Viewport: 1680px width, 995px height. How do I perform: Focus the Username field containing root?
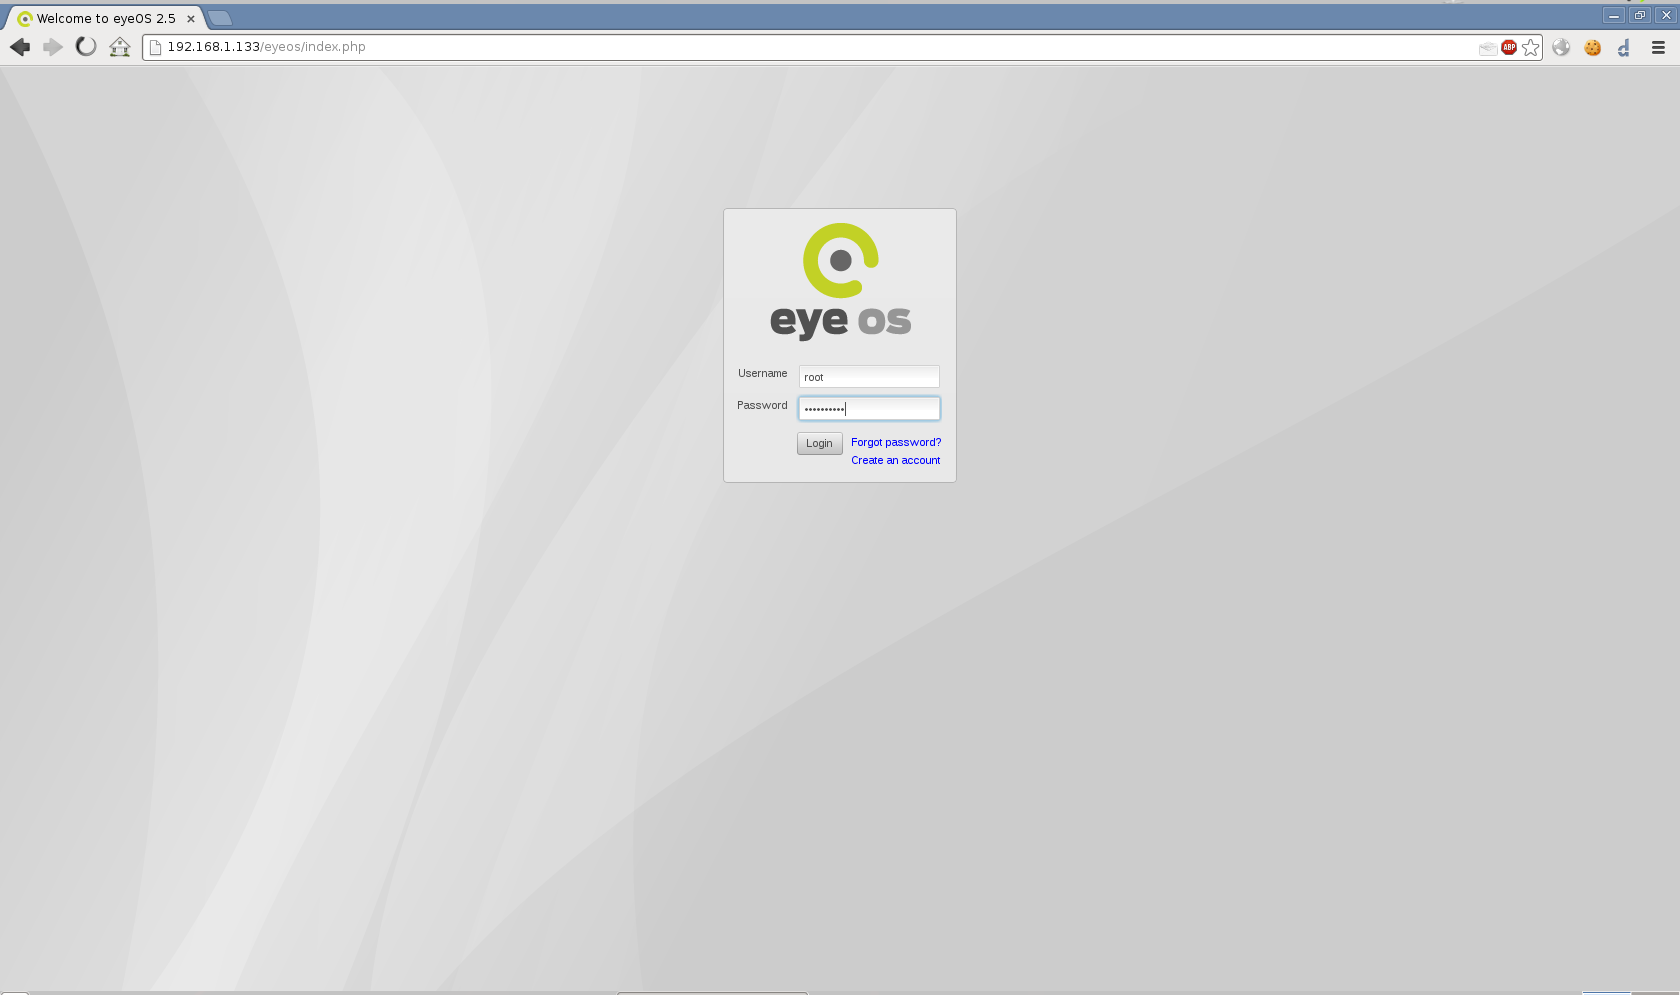868,377
